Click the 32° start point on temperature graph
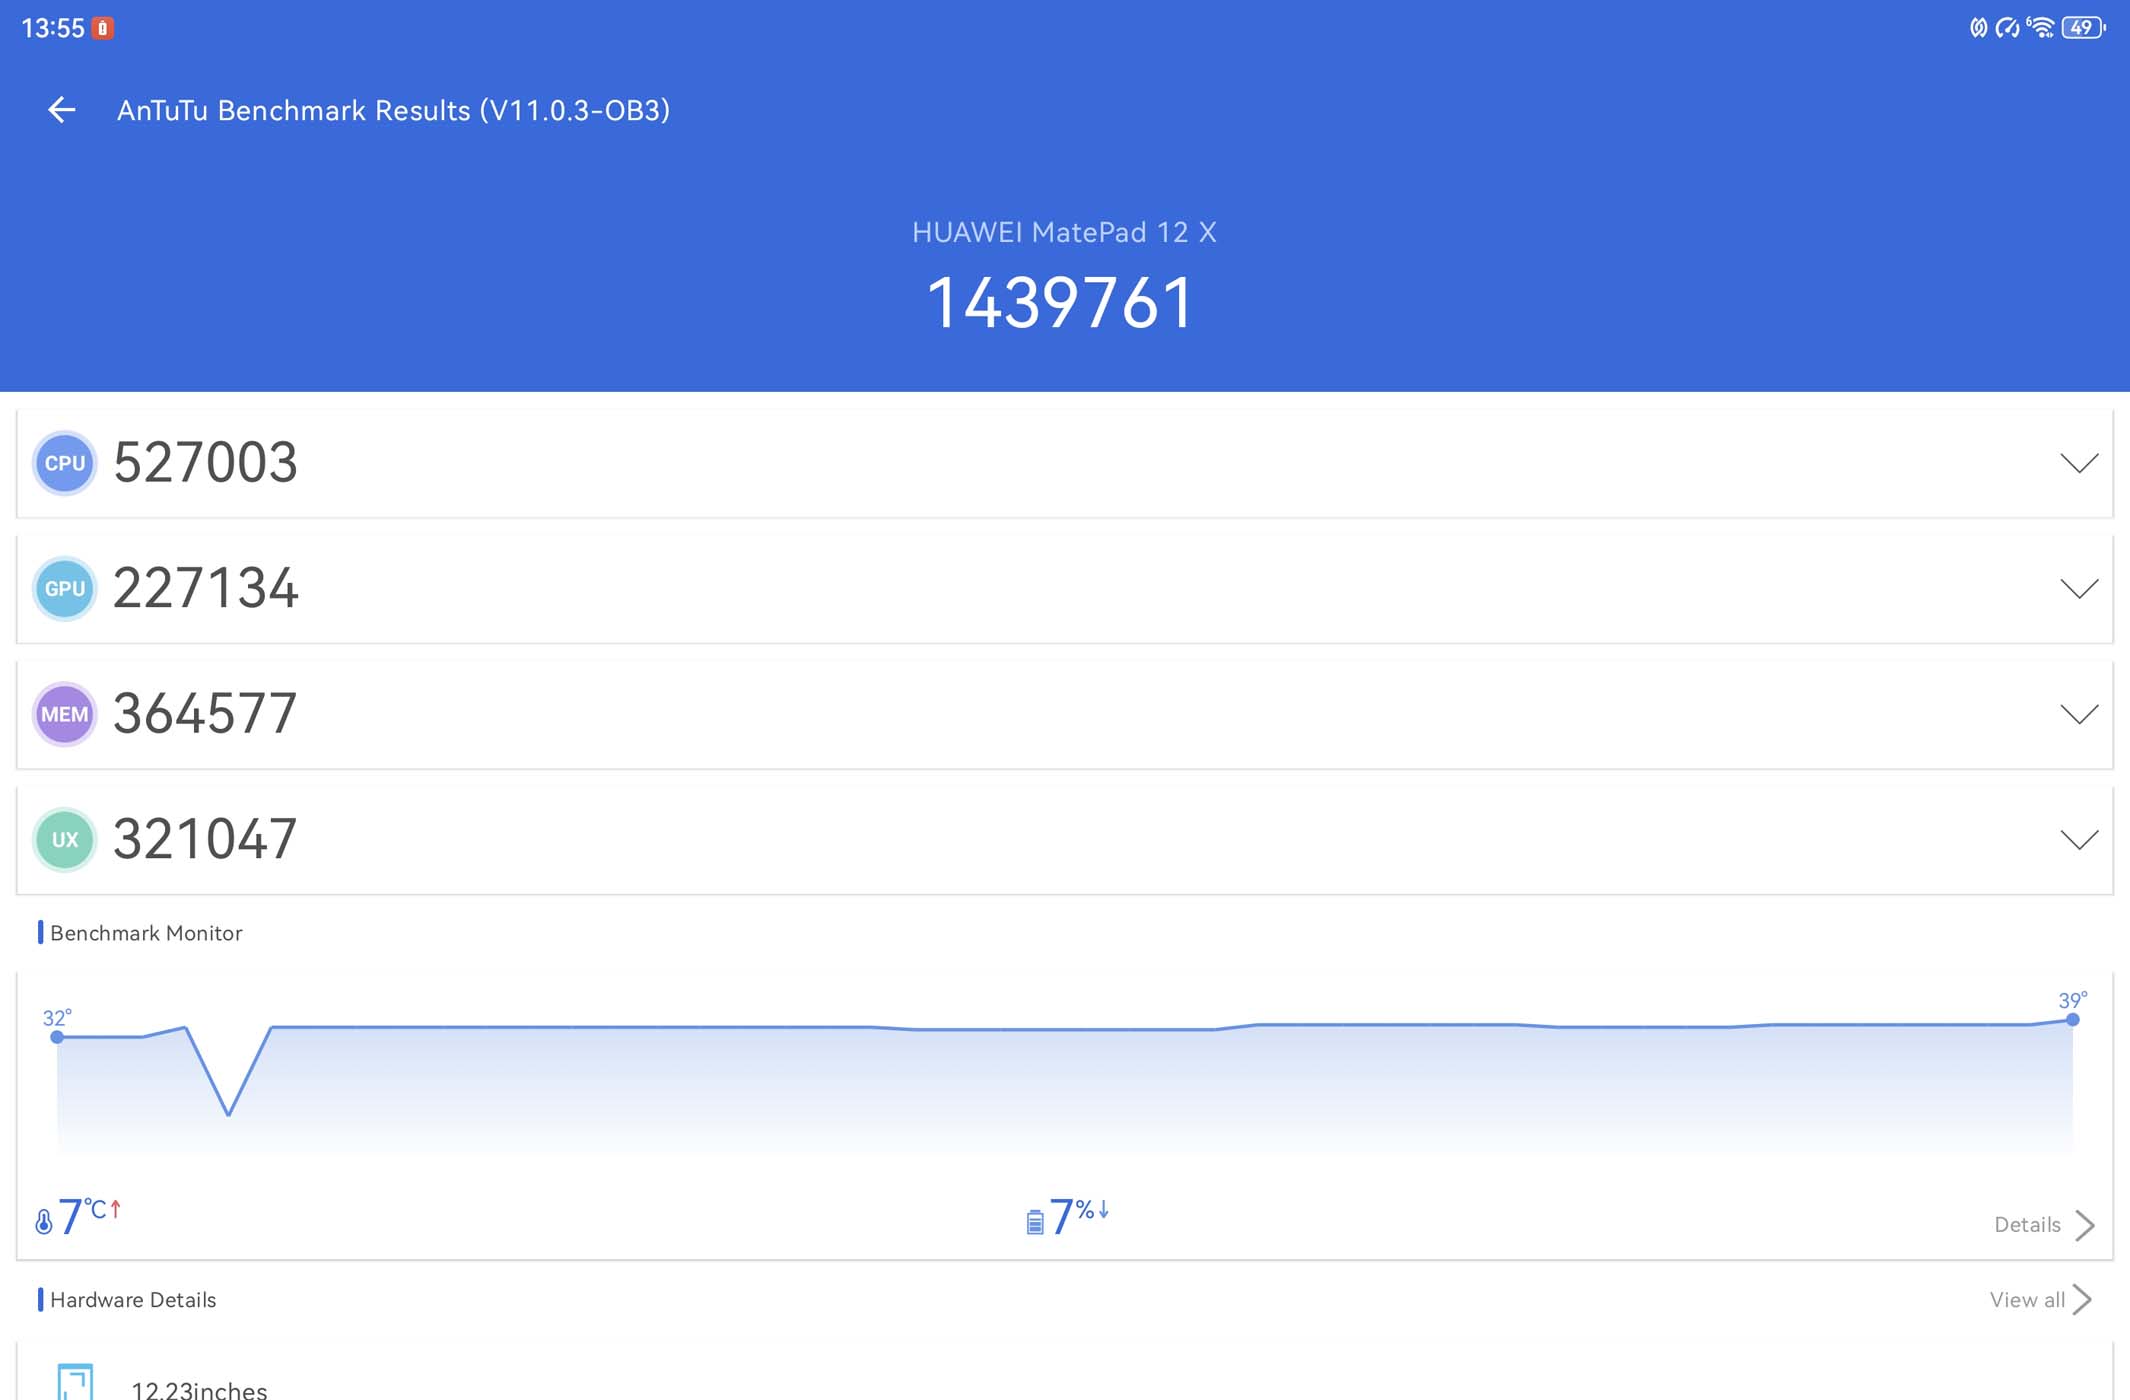The image size is (2130, 1400). pyautogui.click(x=58, y=1037)
